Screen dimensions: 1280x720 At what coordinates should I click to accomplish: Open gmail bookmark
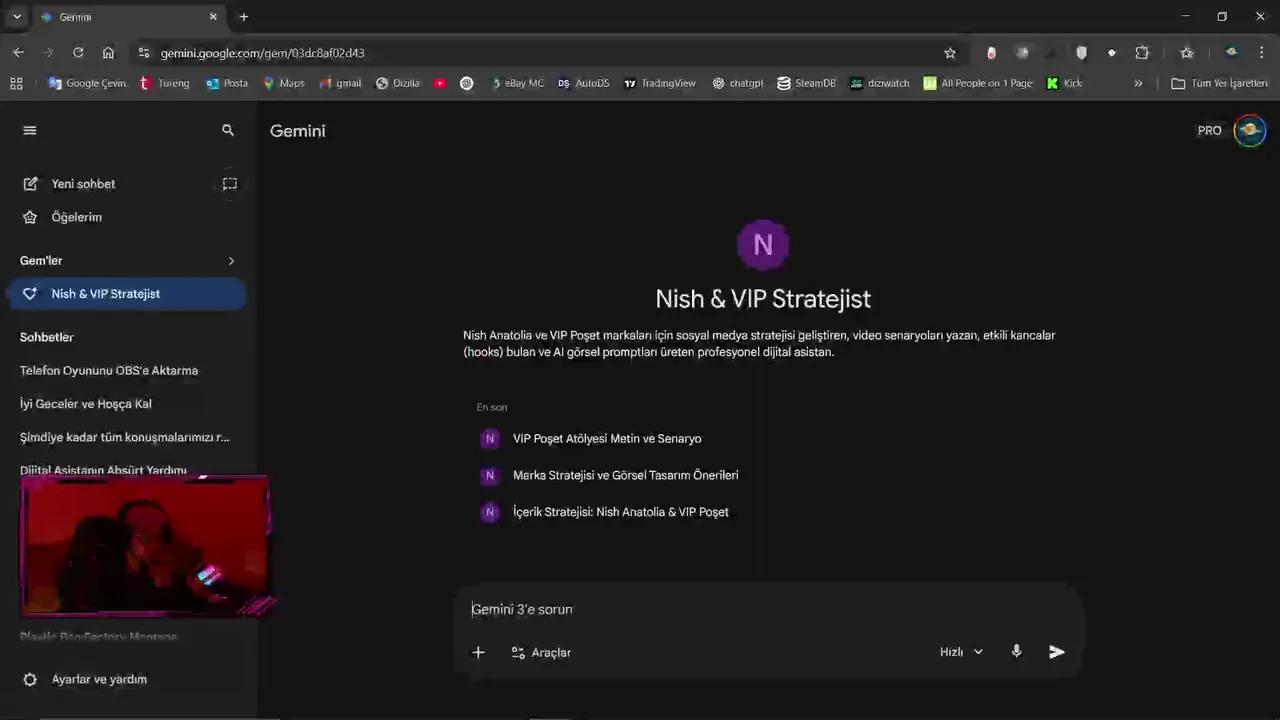[340, 84]
